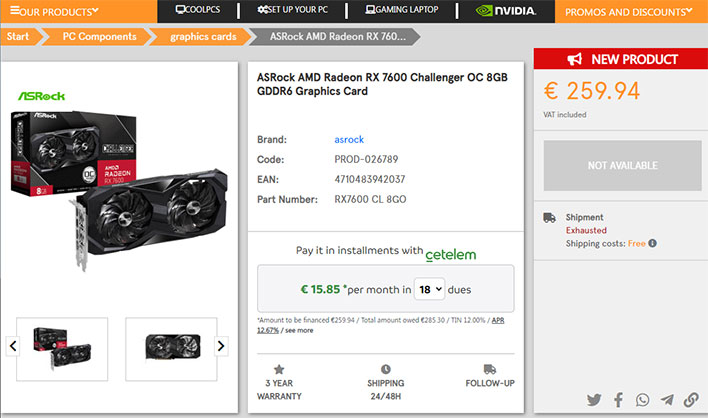Screen dimensions: 708x418
Task: Open the 18 dues installments selector
Action: pos(429,289)
